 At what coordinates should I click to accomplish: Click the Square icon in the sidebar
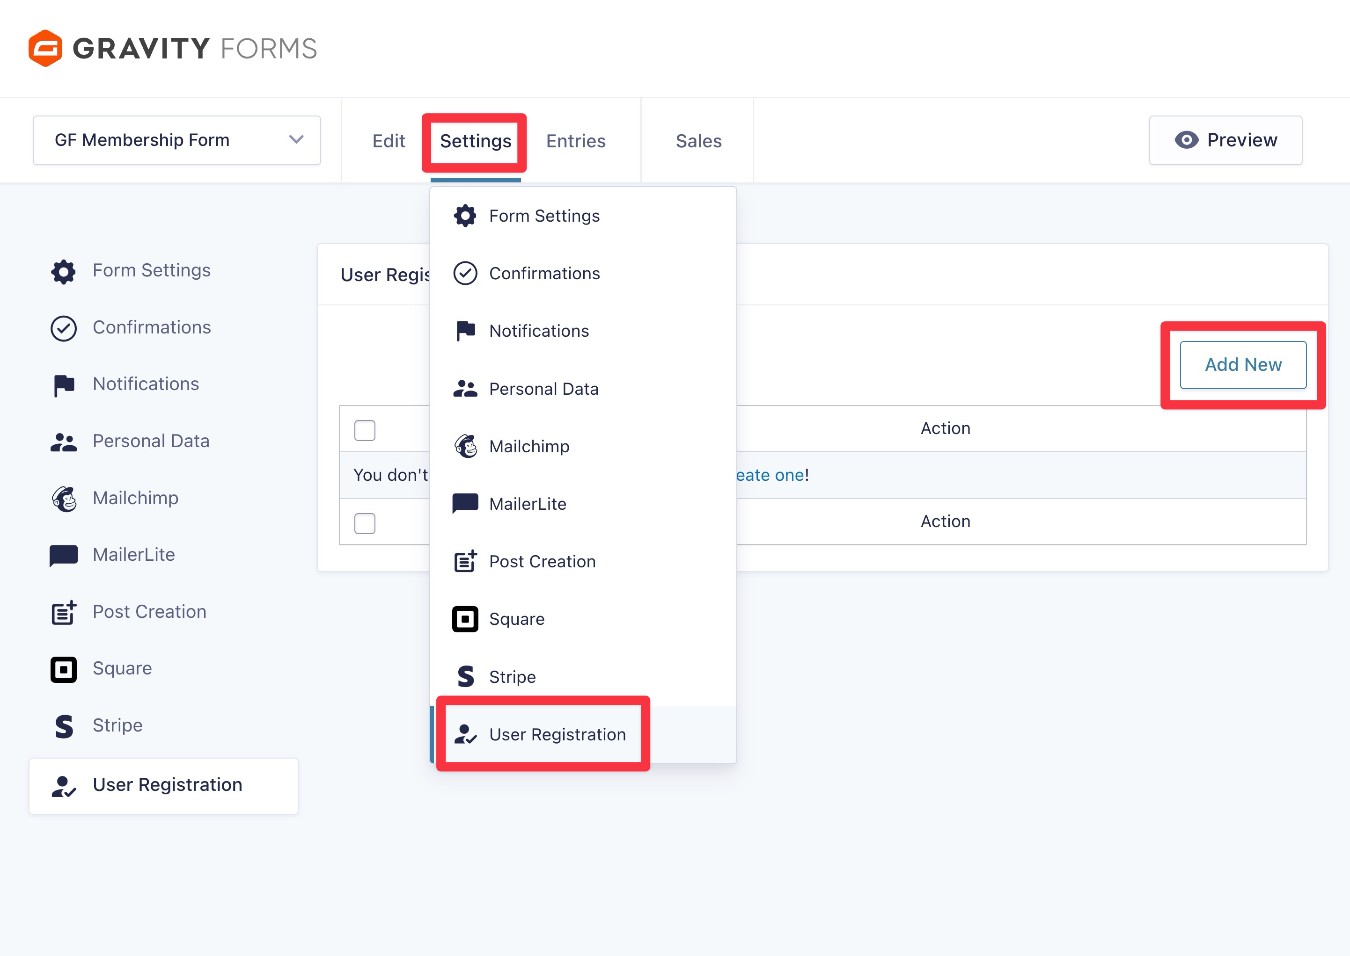pos(63,669)
